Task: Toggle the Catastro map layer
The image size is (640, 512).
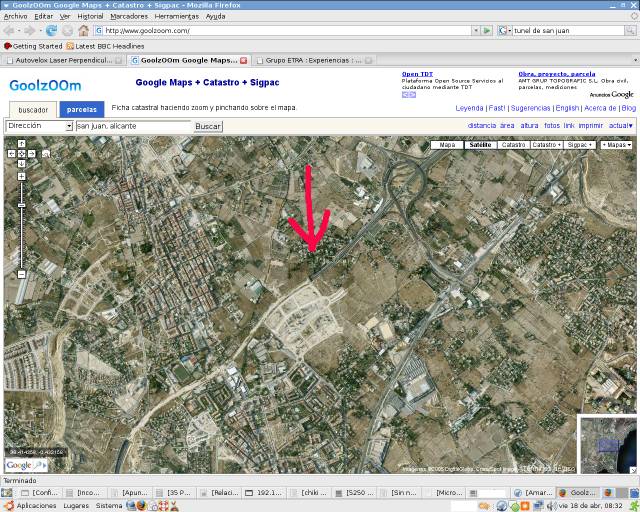Action: (x=513, y=145)
